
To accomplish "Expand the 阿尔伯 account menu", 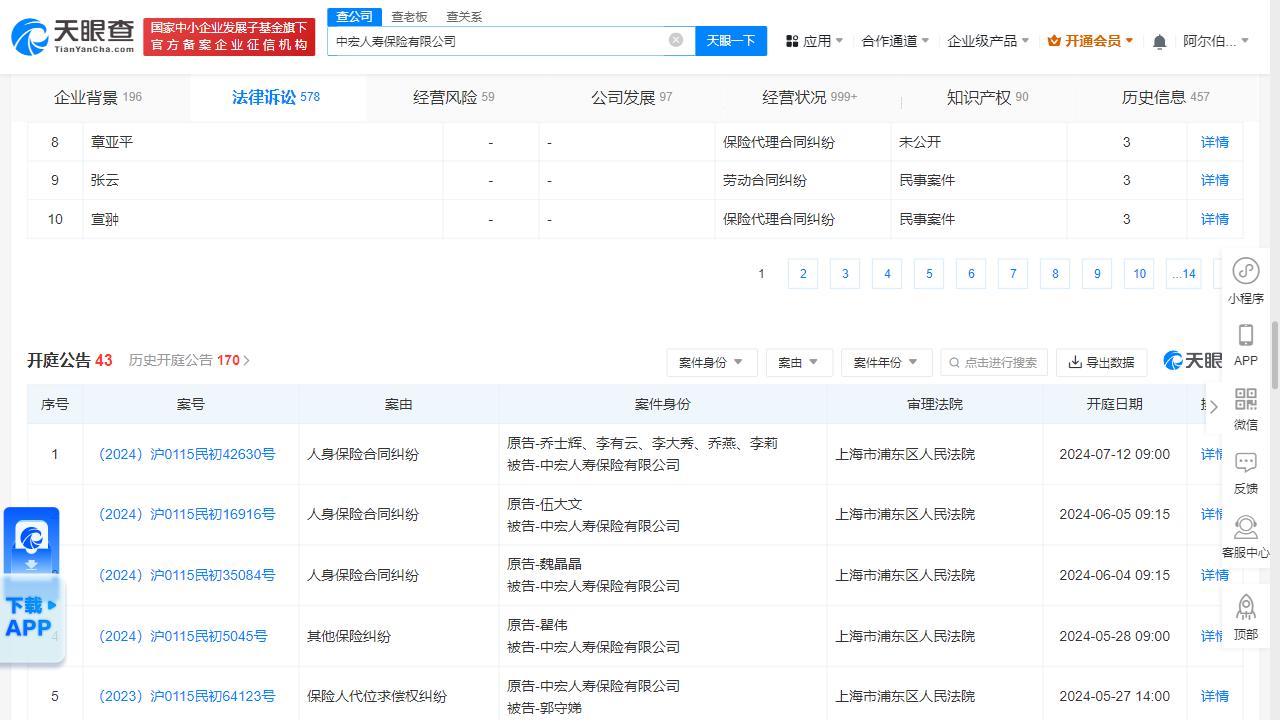I will tap(1215, 40).
